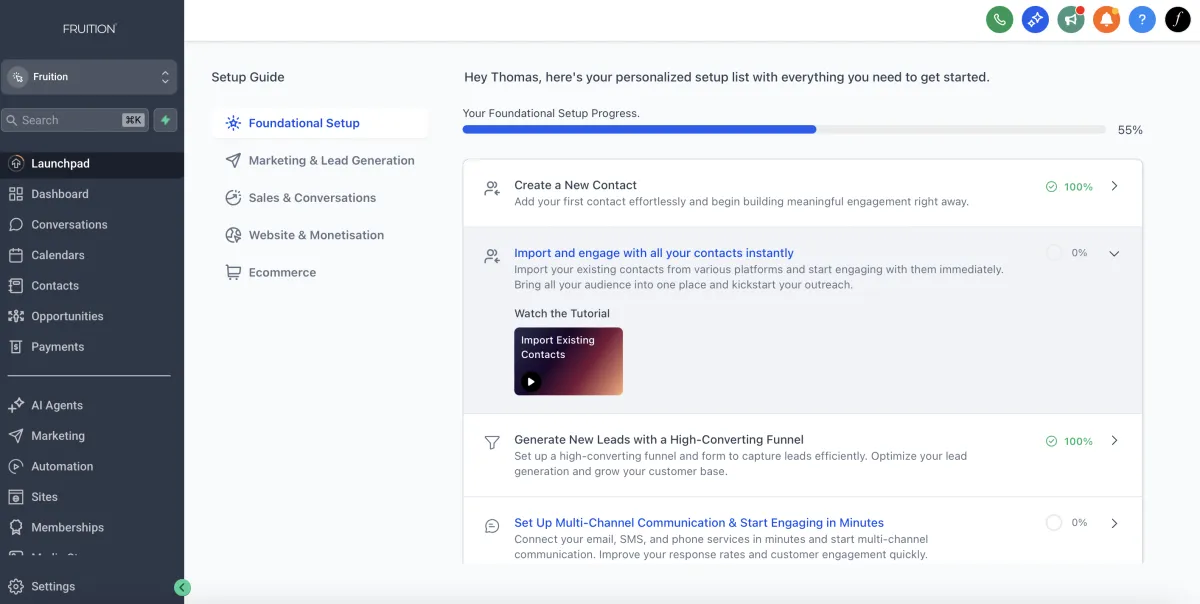
Task: Open the megaphone announcements icon
Action: pyautogui.click(x=1071, y=19)
